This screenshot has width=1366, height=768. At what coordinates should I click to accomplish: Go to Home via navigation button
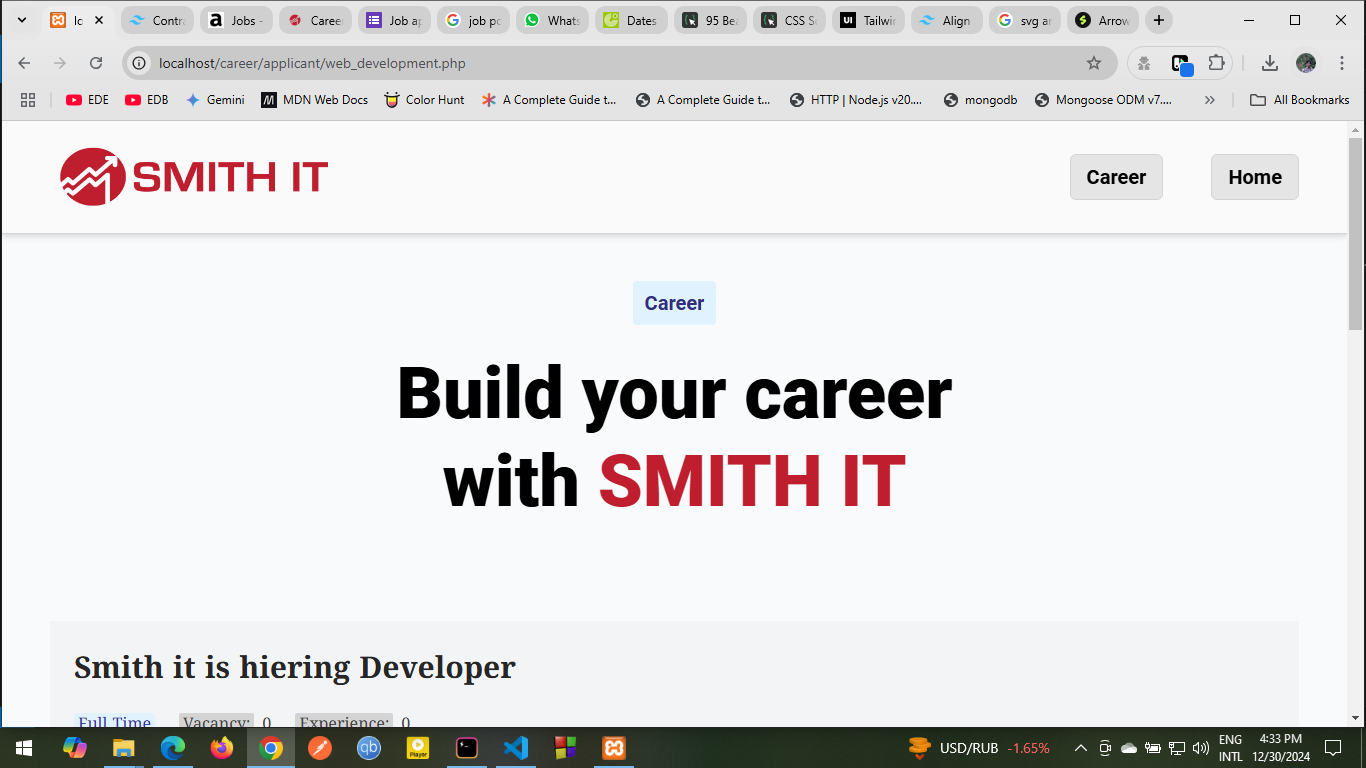point(1254,177)
